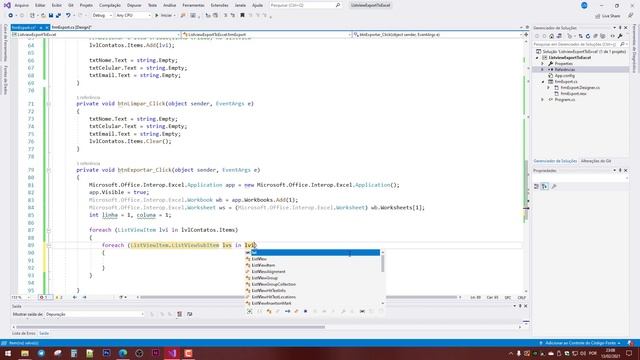
Task: Open the Debug configuration dropdown
Action: click(102, 16)
